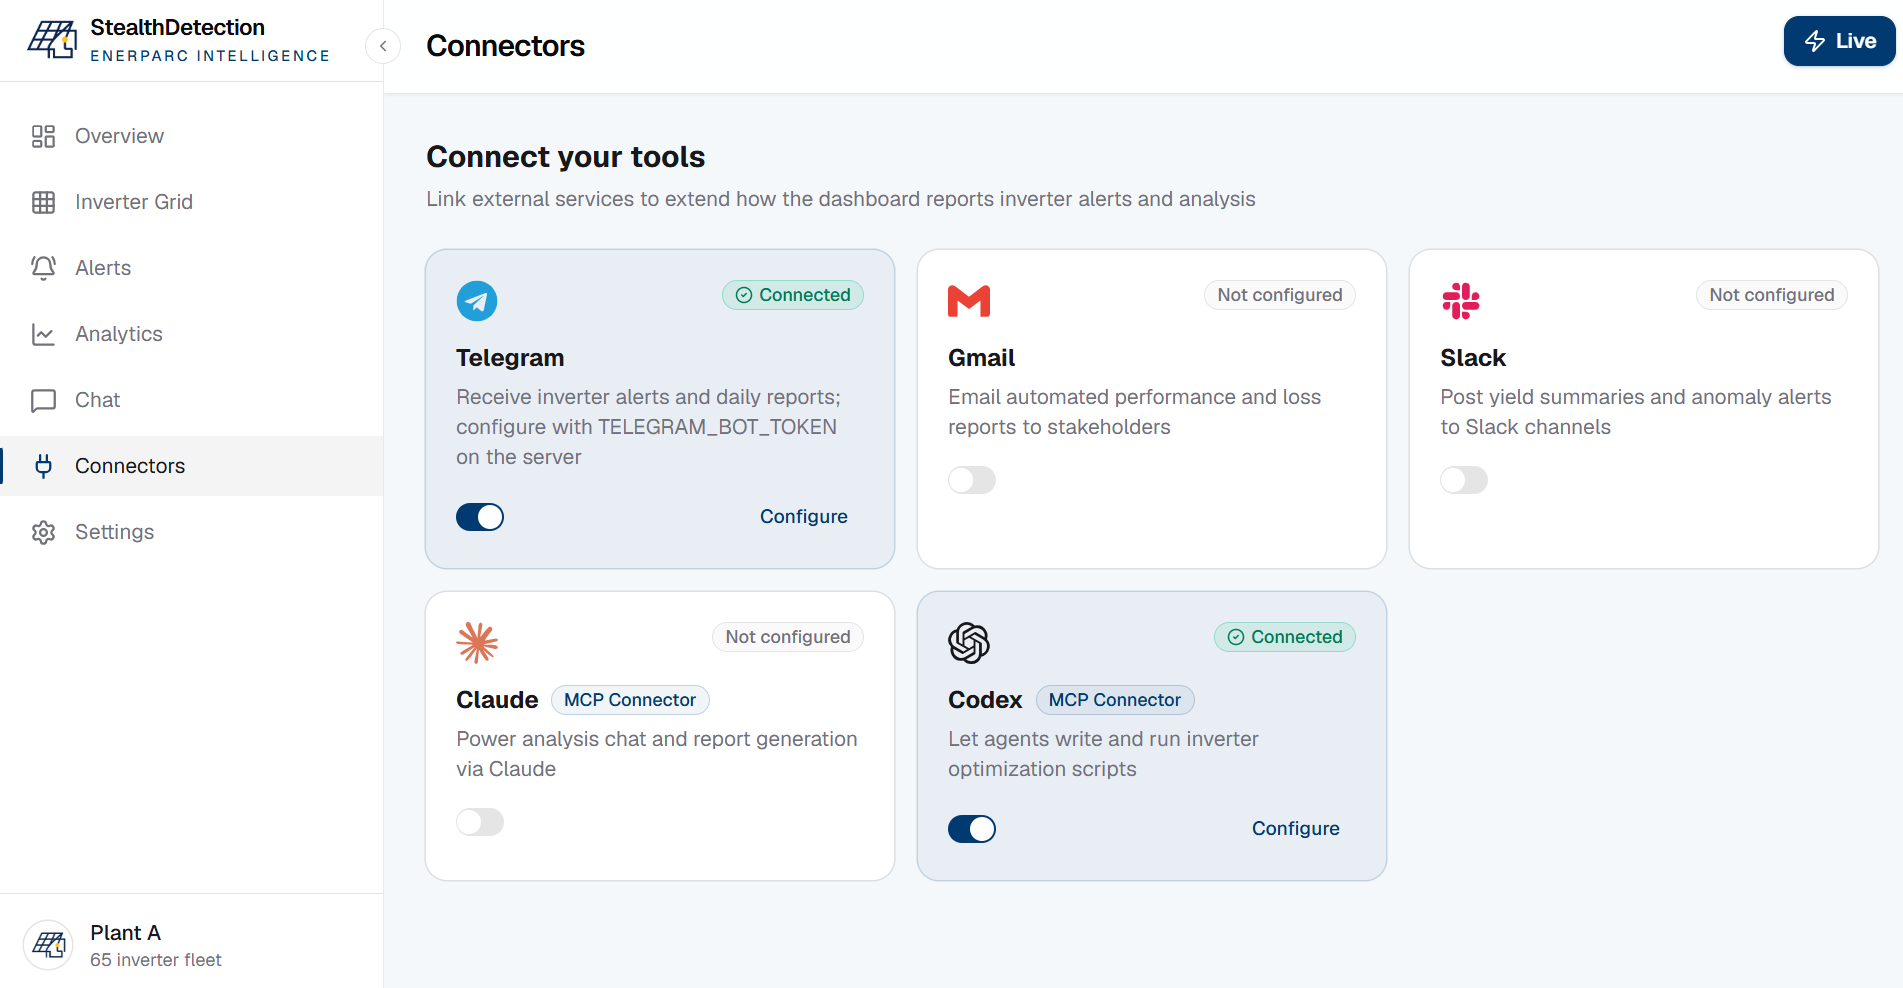1903x988 pixels.
Task: Open the Plant A fleet selector
Action: coord(192,945)
